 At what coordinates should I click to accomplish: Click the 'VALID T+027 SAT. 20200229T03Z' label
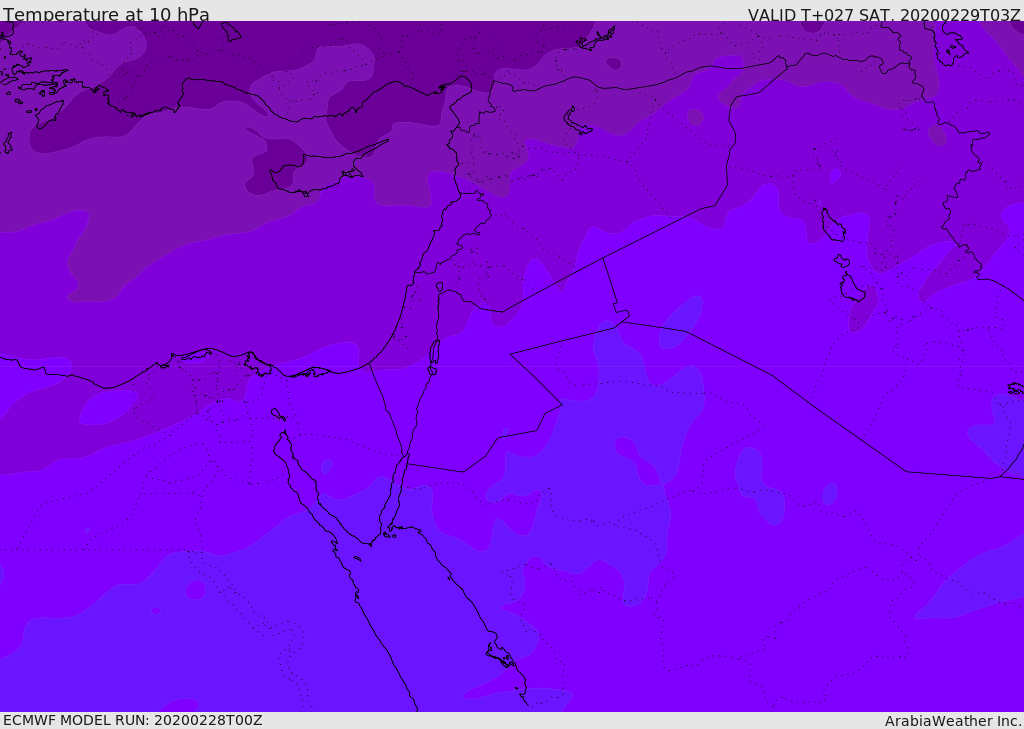[884, 14]
